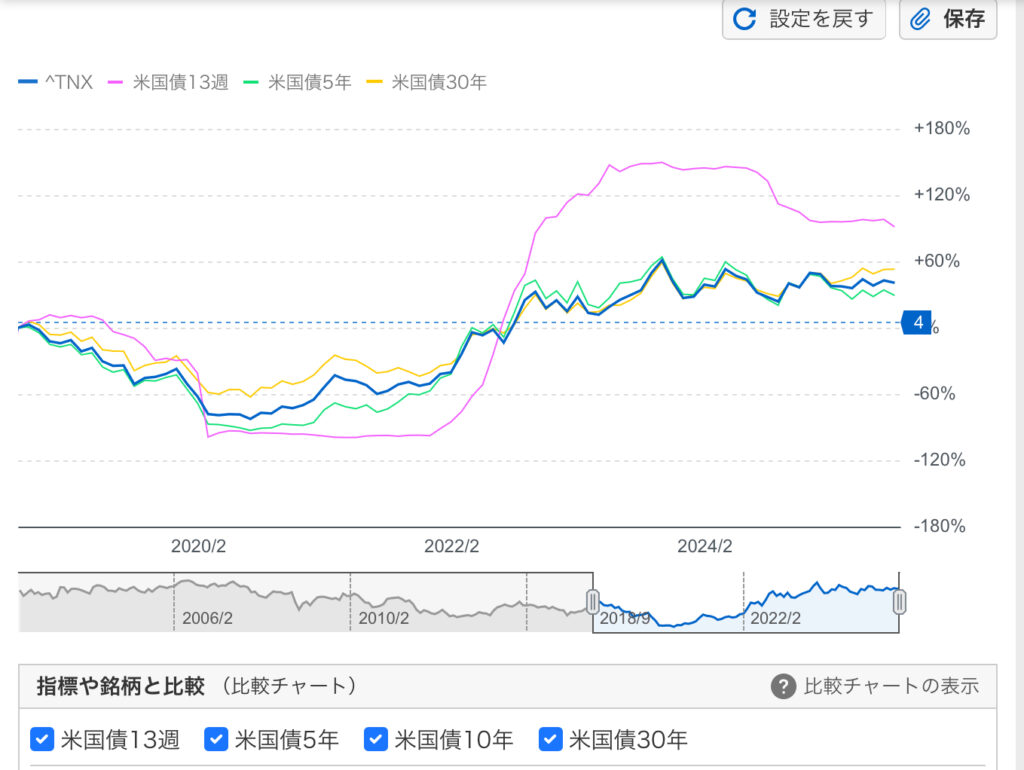Uncheck the 米国債5年 checkbox

216,739
